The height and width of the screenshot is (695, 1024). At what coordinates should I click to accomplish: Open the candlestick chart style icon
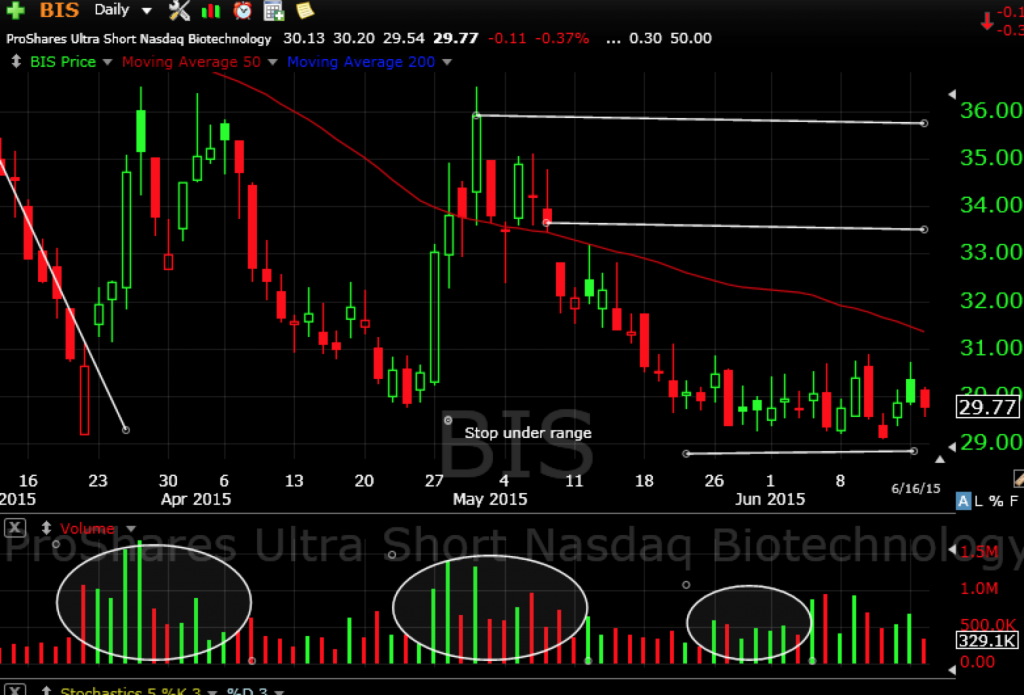coord(211,10)
